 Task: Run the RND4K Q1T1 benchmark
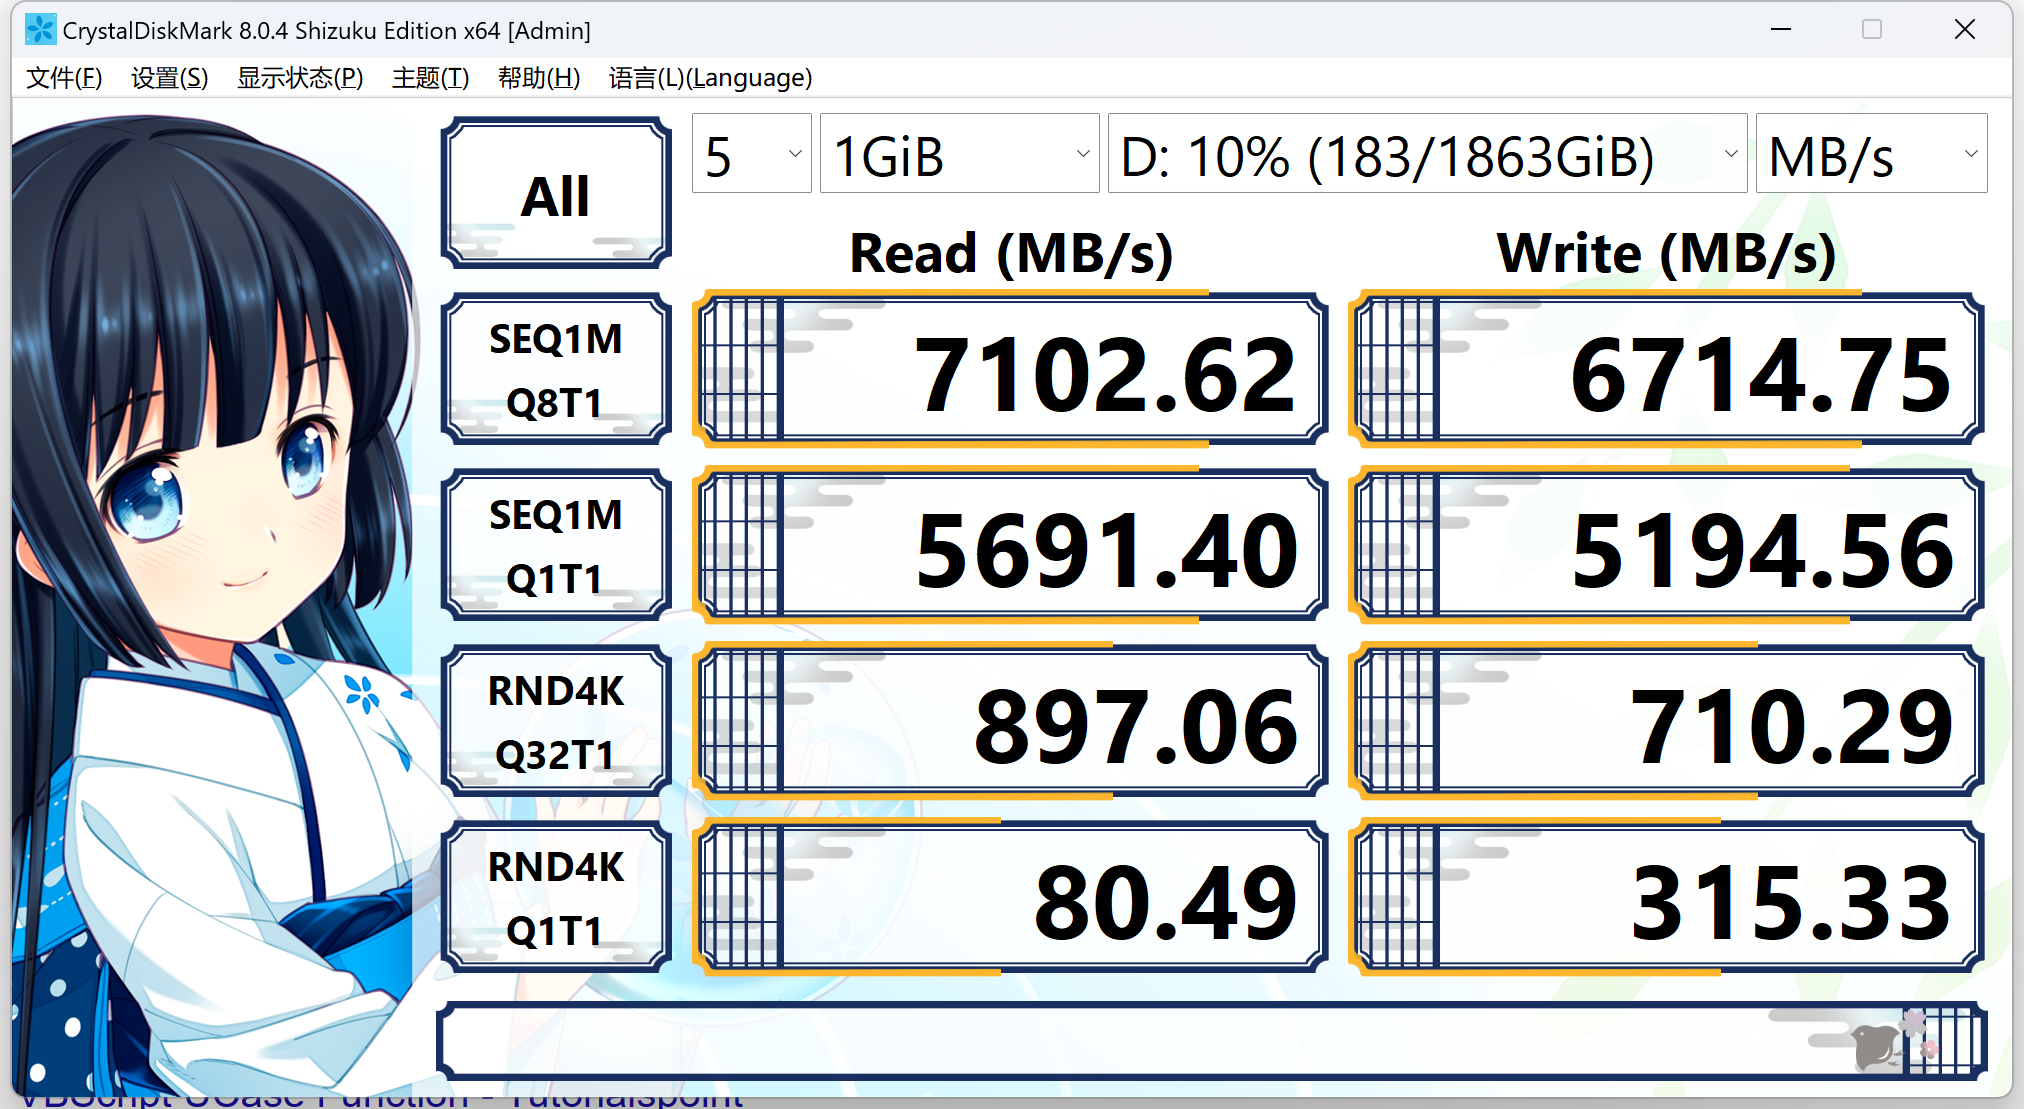click(556, 898)
